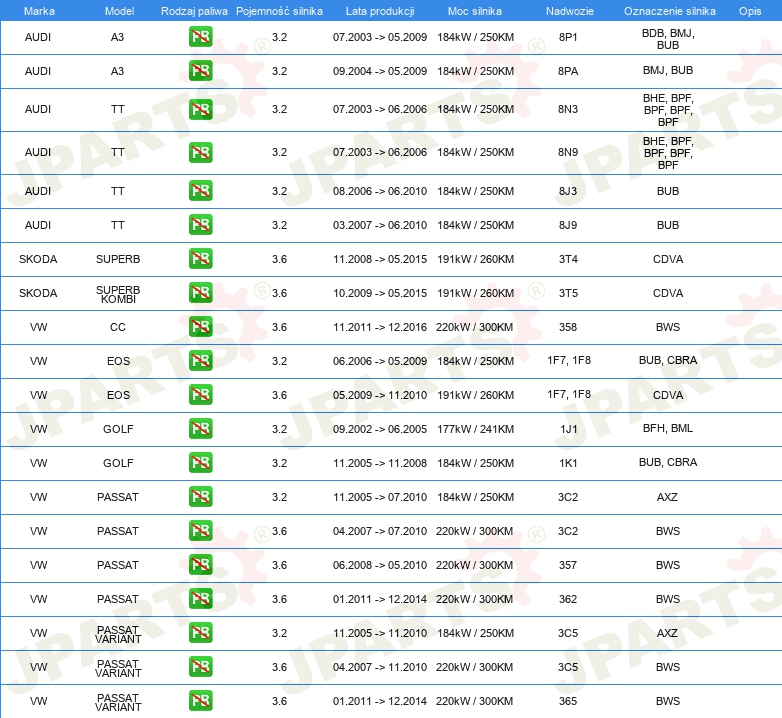Select the 8PA body code cell
782x718 pixels.
coord(568,71)
